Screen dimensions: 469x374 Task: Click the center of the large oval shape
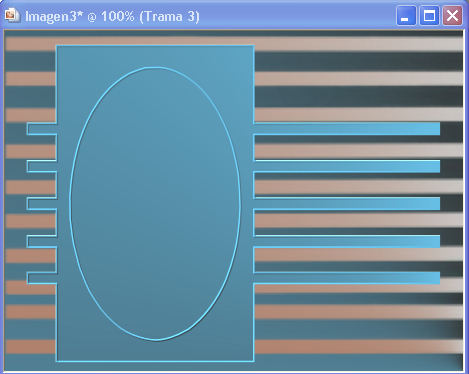155,204
